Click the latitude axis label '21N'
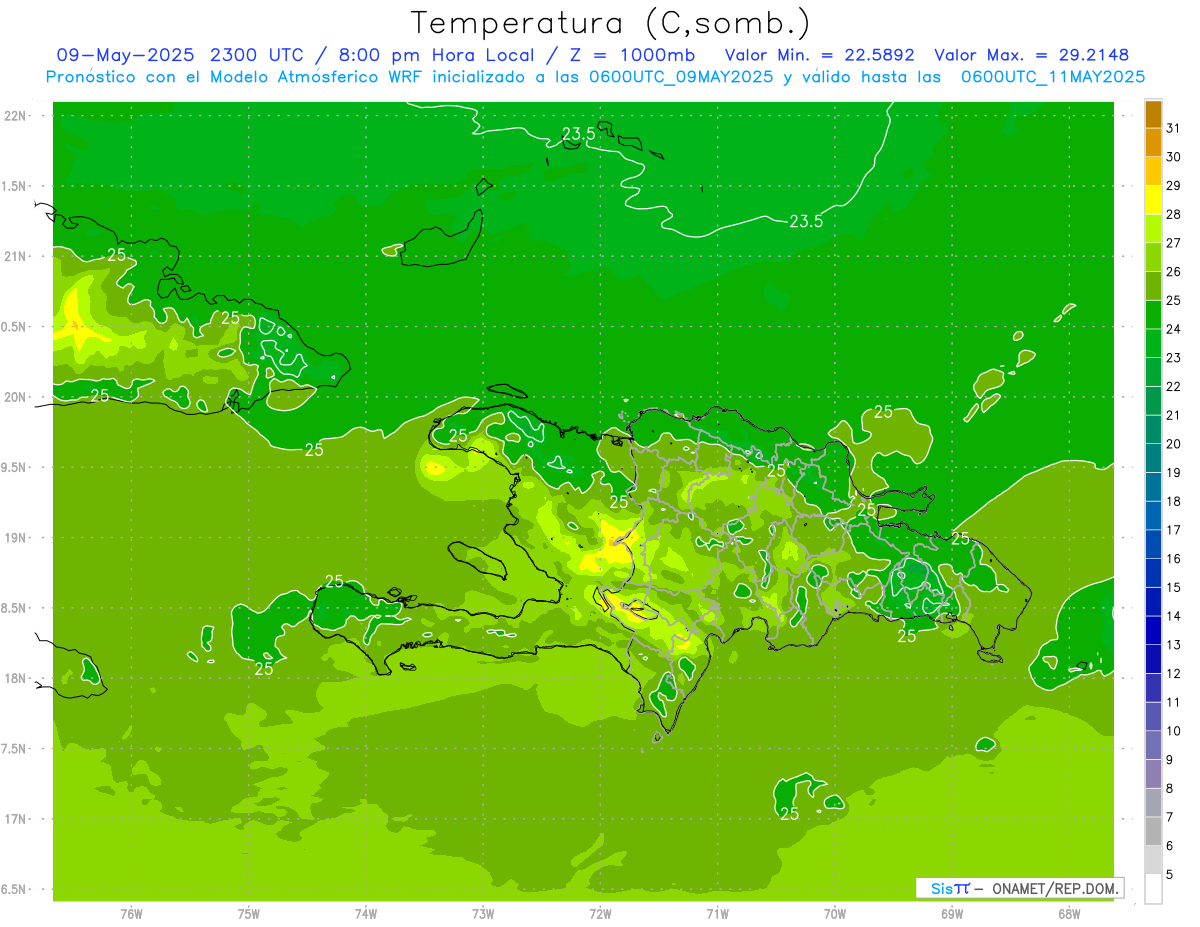1200x927 pixels. click(15, 257)
